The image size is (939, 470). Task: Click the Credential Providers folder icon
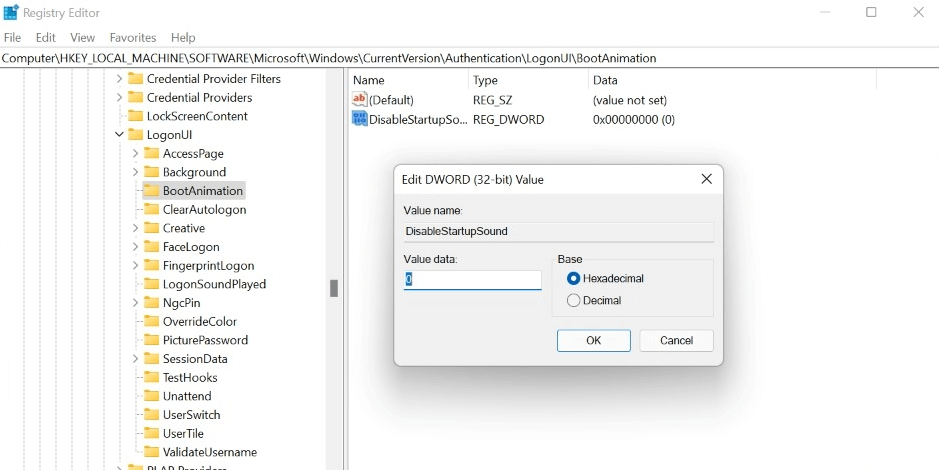pyautogui.click(x=136, y=97)
